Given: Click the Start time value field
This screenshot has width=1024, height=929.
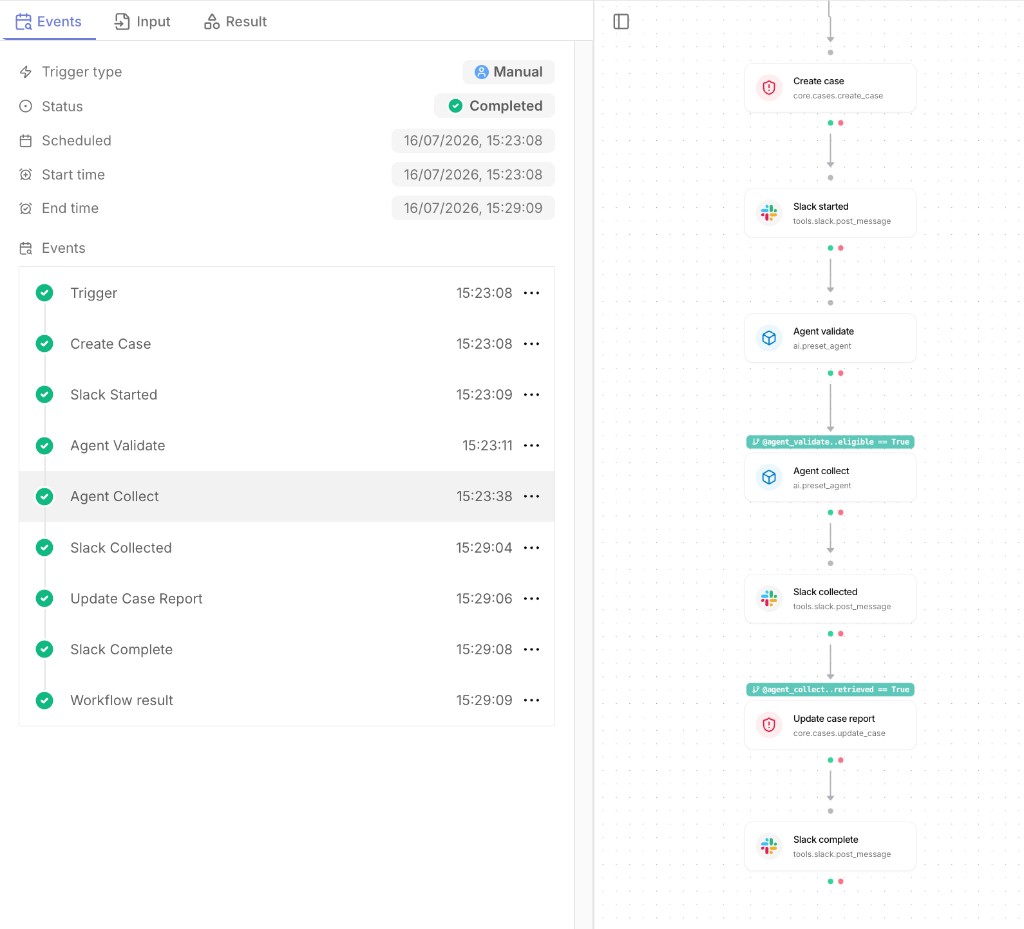Looking at the screenshot, I should [x=473, y=174].
